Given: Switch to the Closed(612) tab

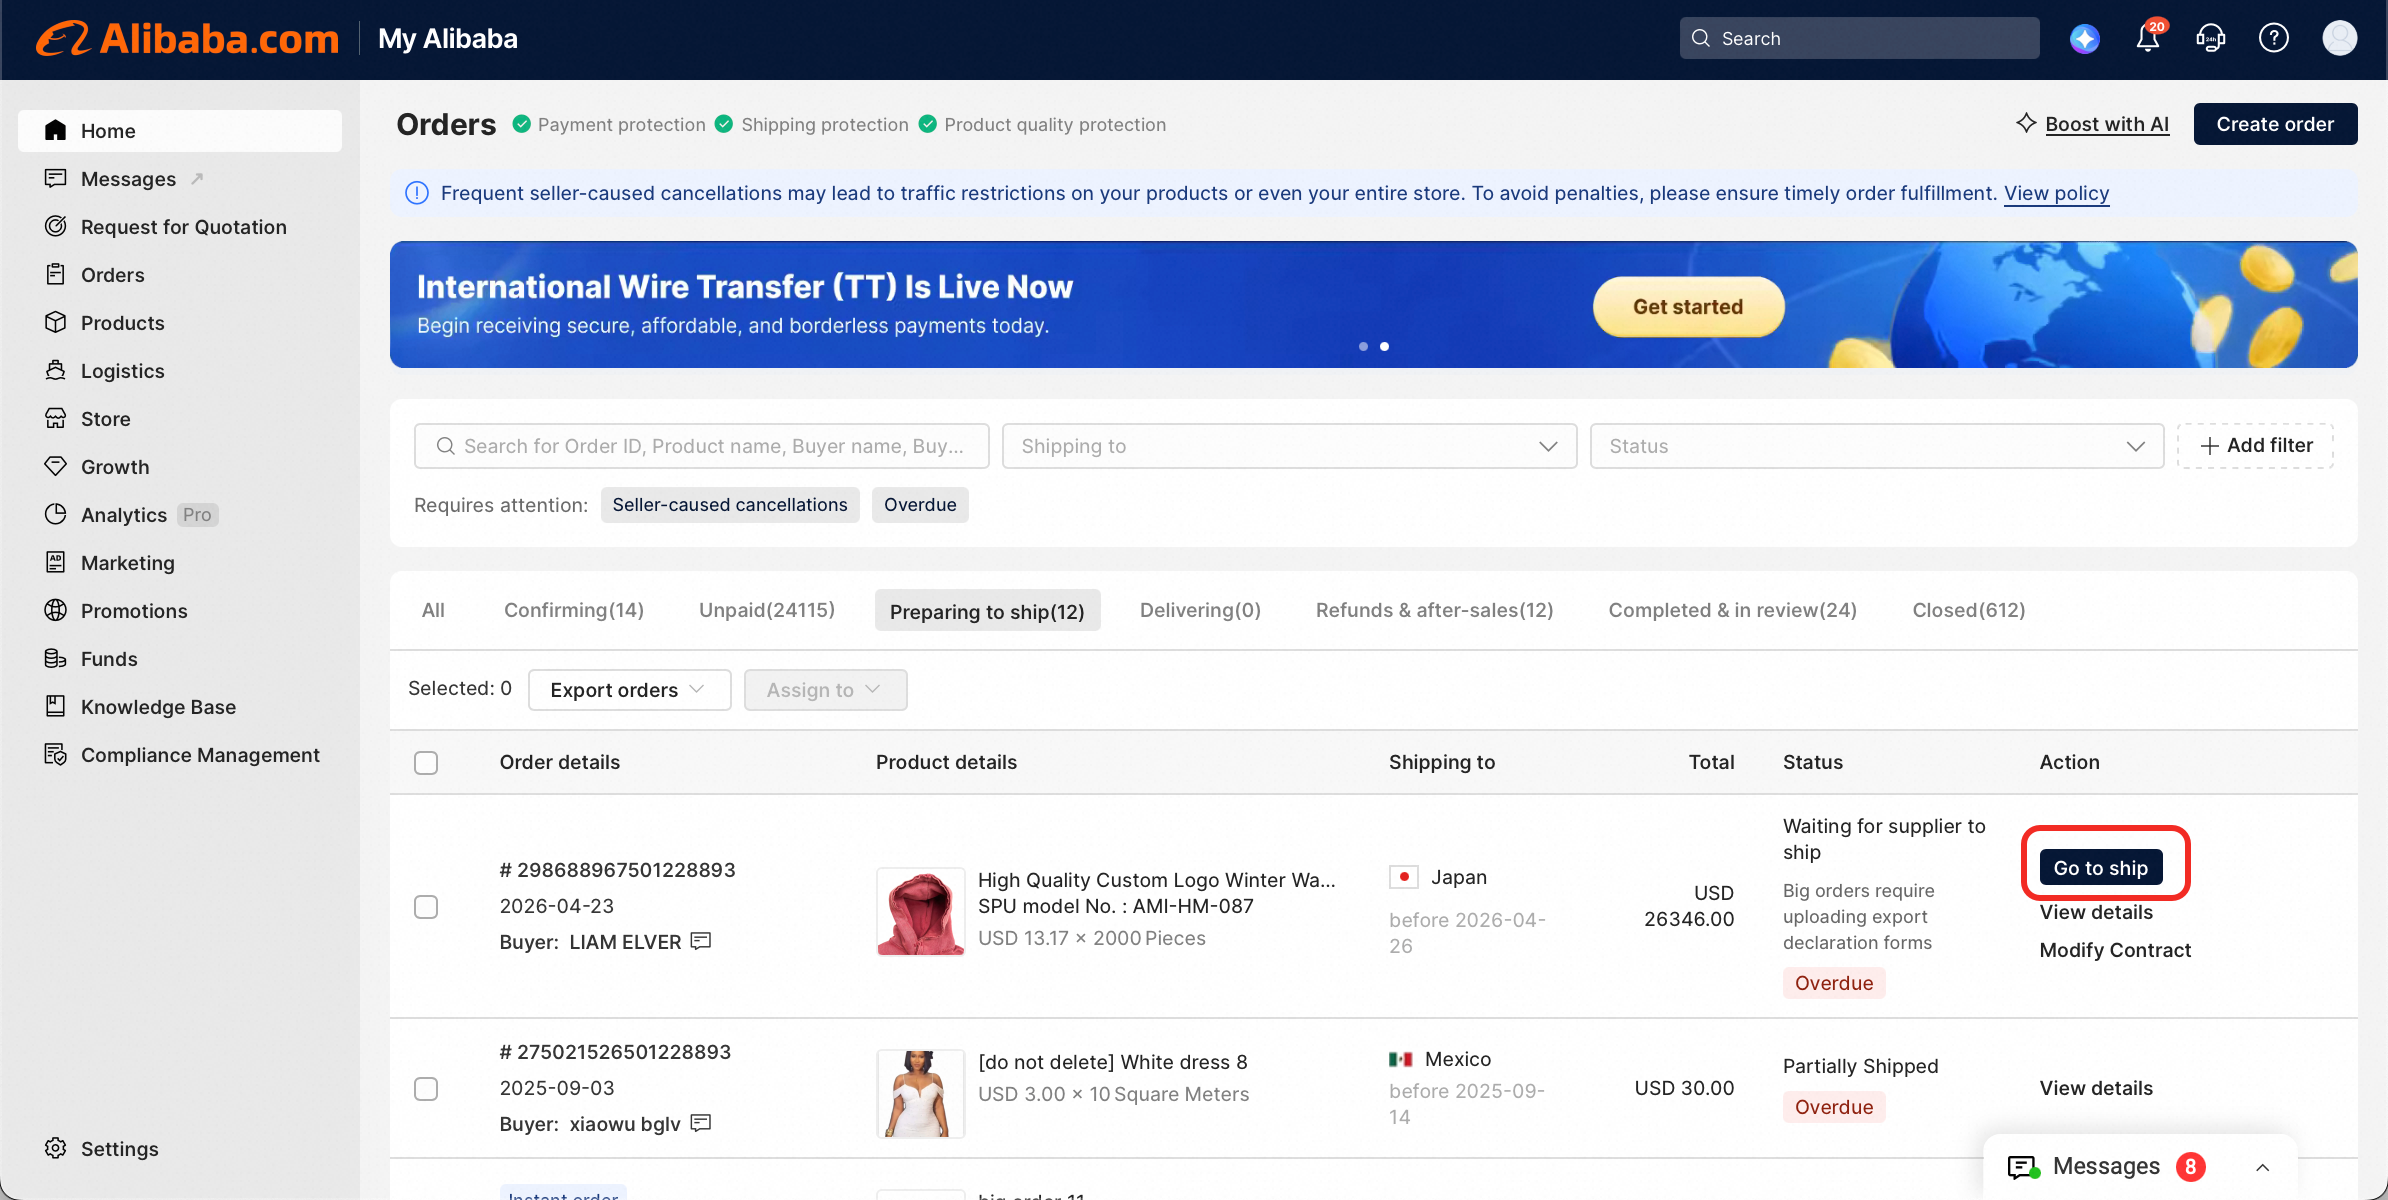Looking at the screenshot, I should pos(1969,610).
